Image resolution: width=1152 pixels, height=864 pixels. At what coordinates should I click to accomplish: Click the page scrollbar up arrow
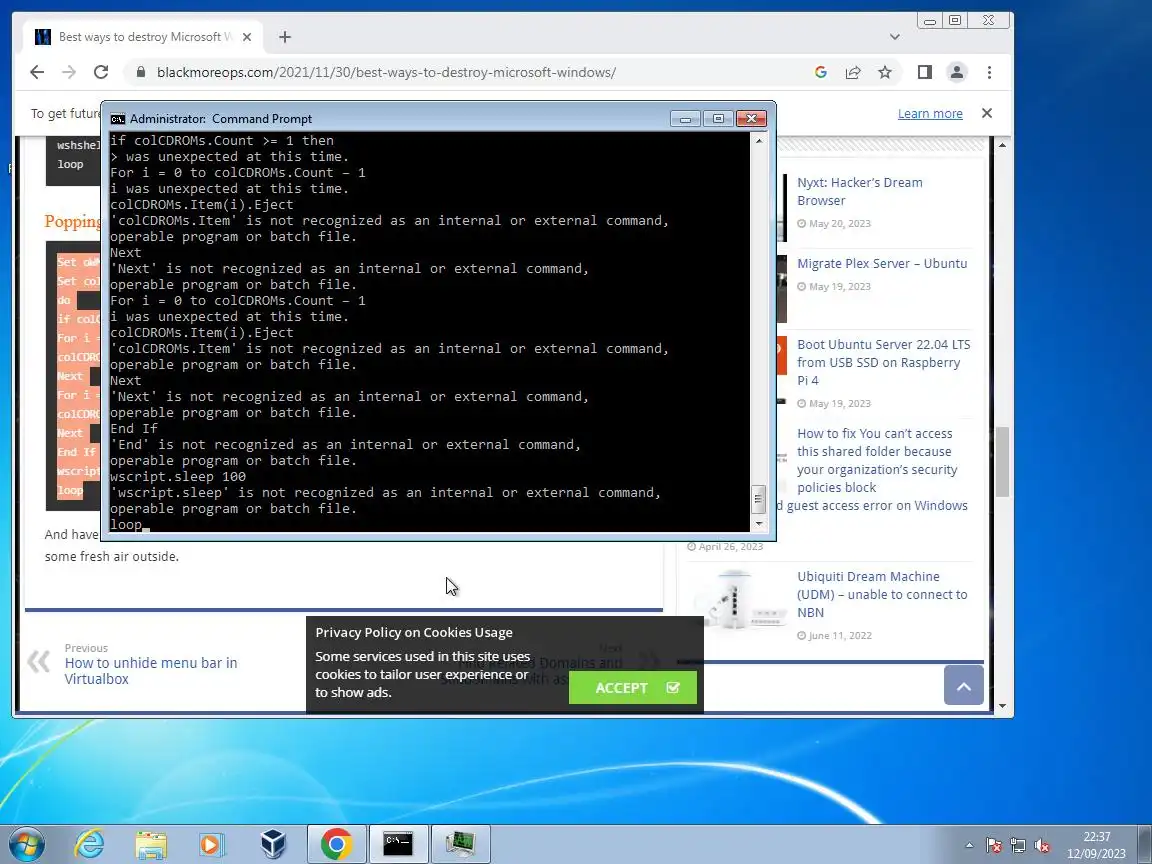(x=1002, y=145)
